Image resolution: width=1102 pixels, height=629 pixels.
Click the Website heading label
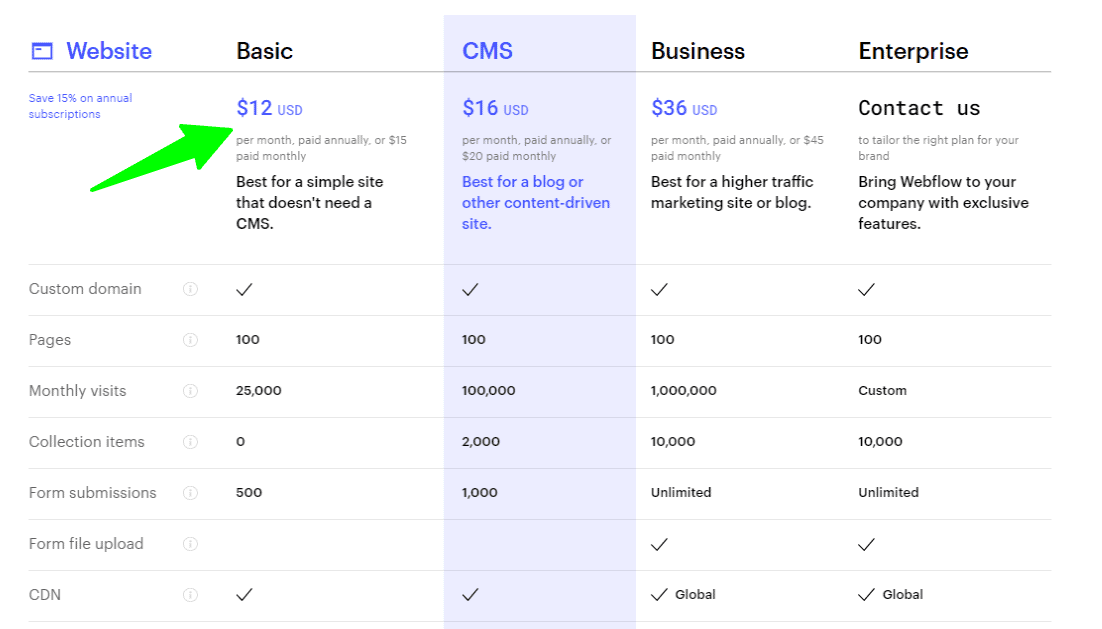click(x=109, y=51)
